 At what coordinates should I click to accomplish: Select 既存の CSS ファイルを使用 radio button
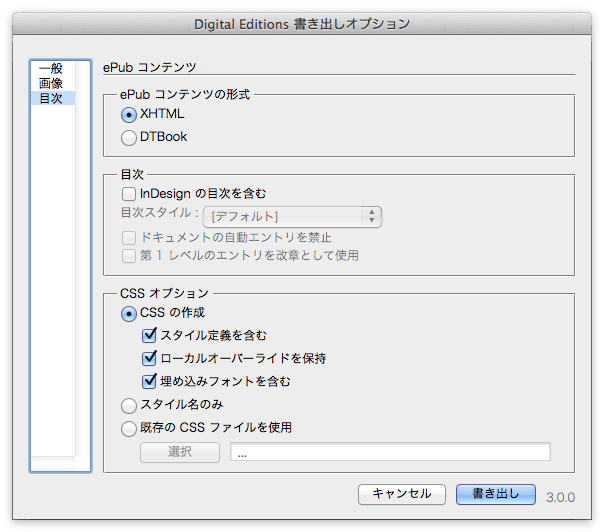(129, 428)
